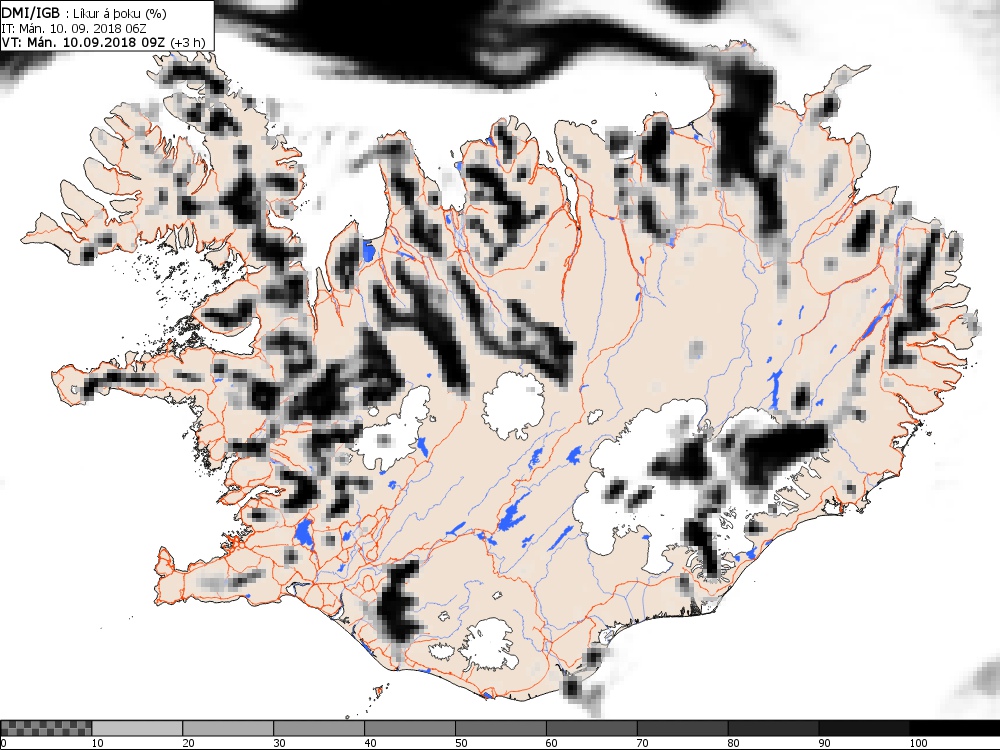Screen dimensions: 1000x750
Task: Select the 20–30% legend swatch
Action: pos(228,728)
